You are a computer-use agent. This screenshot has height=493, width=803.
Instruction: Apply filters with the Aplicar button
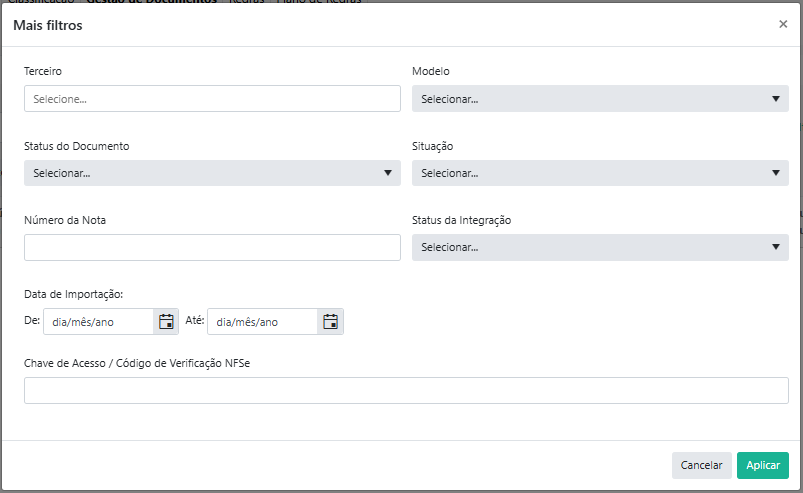762,465
